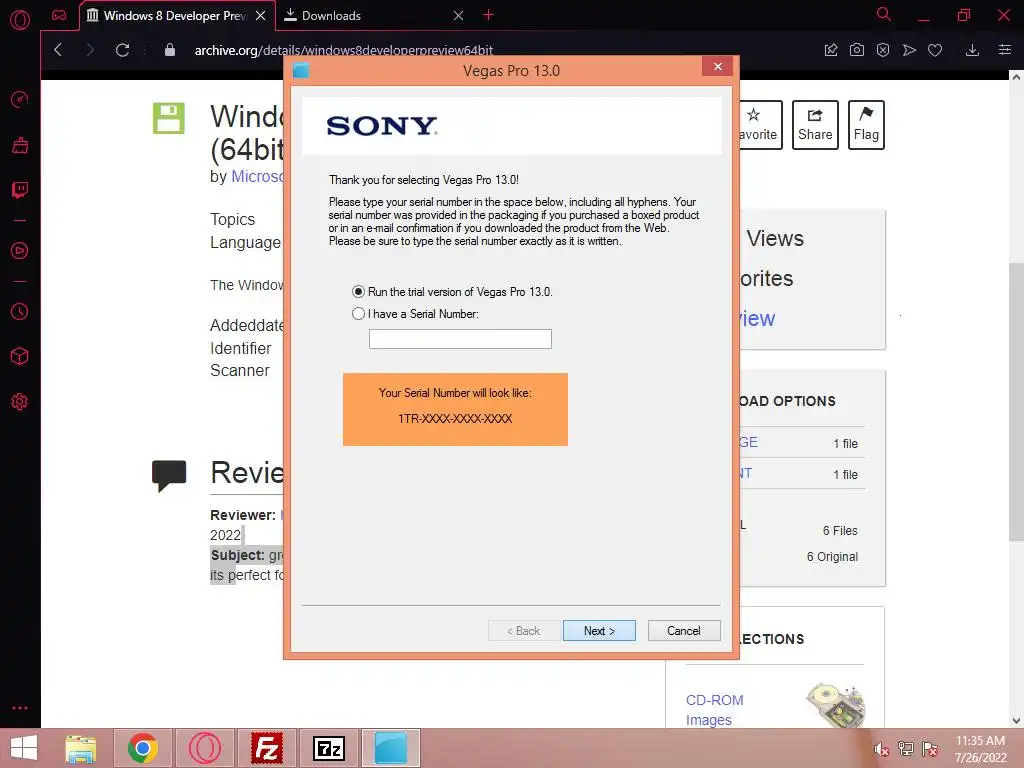Open Action Center flag tray icon

point(930,748)
